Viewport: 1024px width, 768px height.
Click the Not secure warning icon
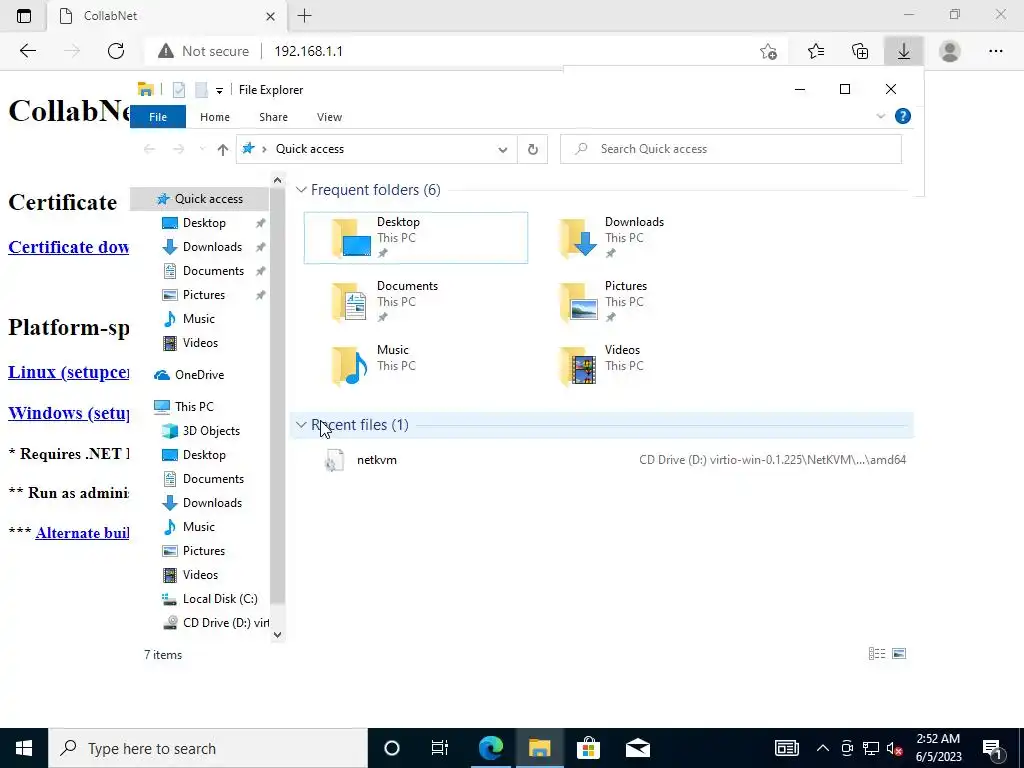pyautogui.click(x=166, y=51)
